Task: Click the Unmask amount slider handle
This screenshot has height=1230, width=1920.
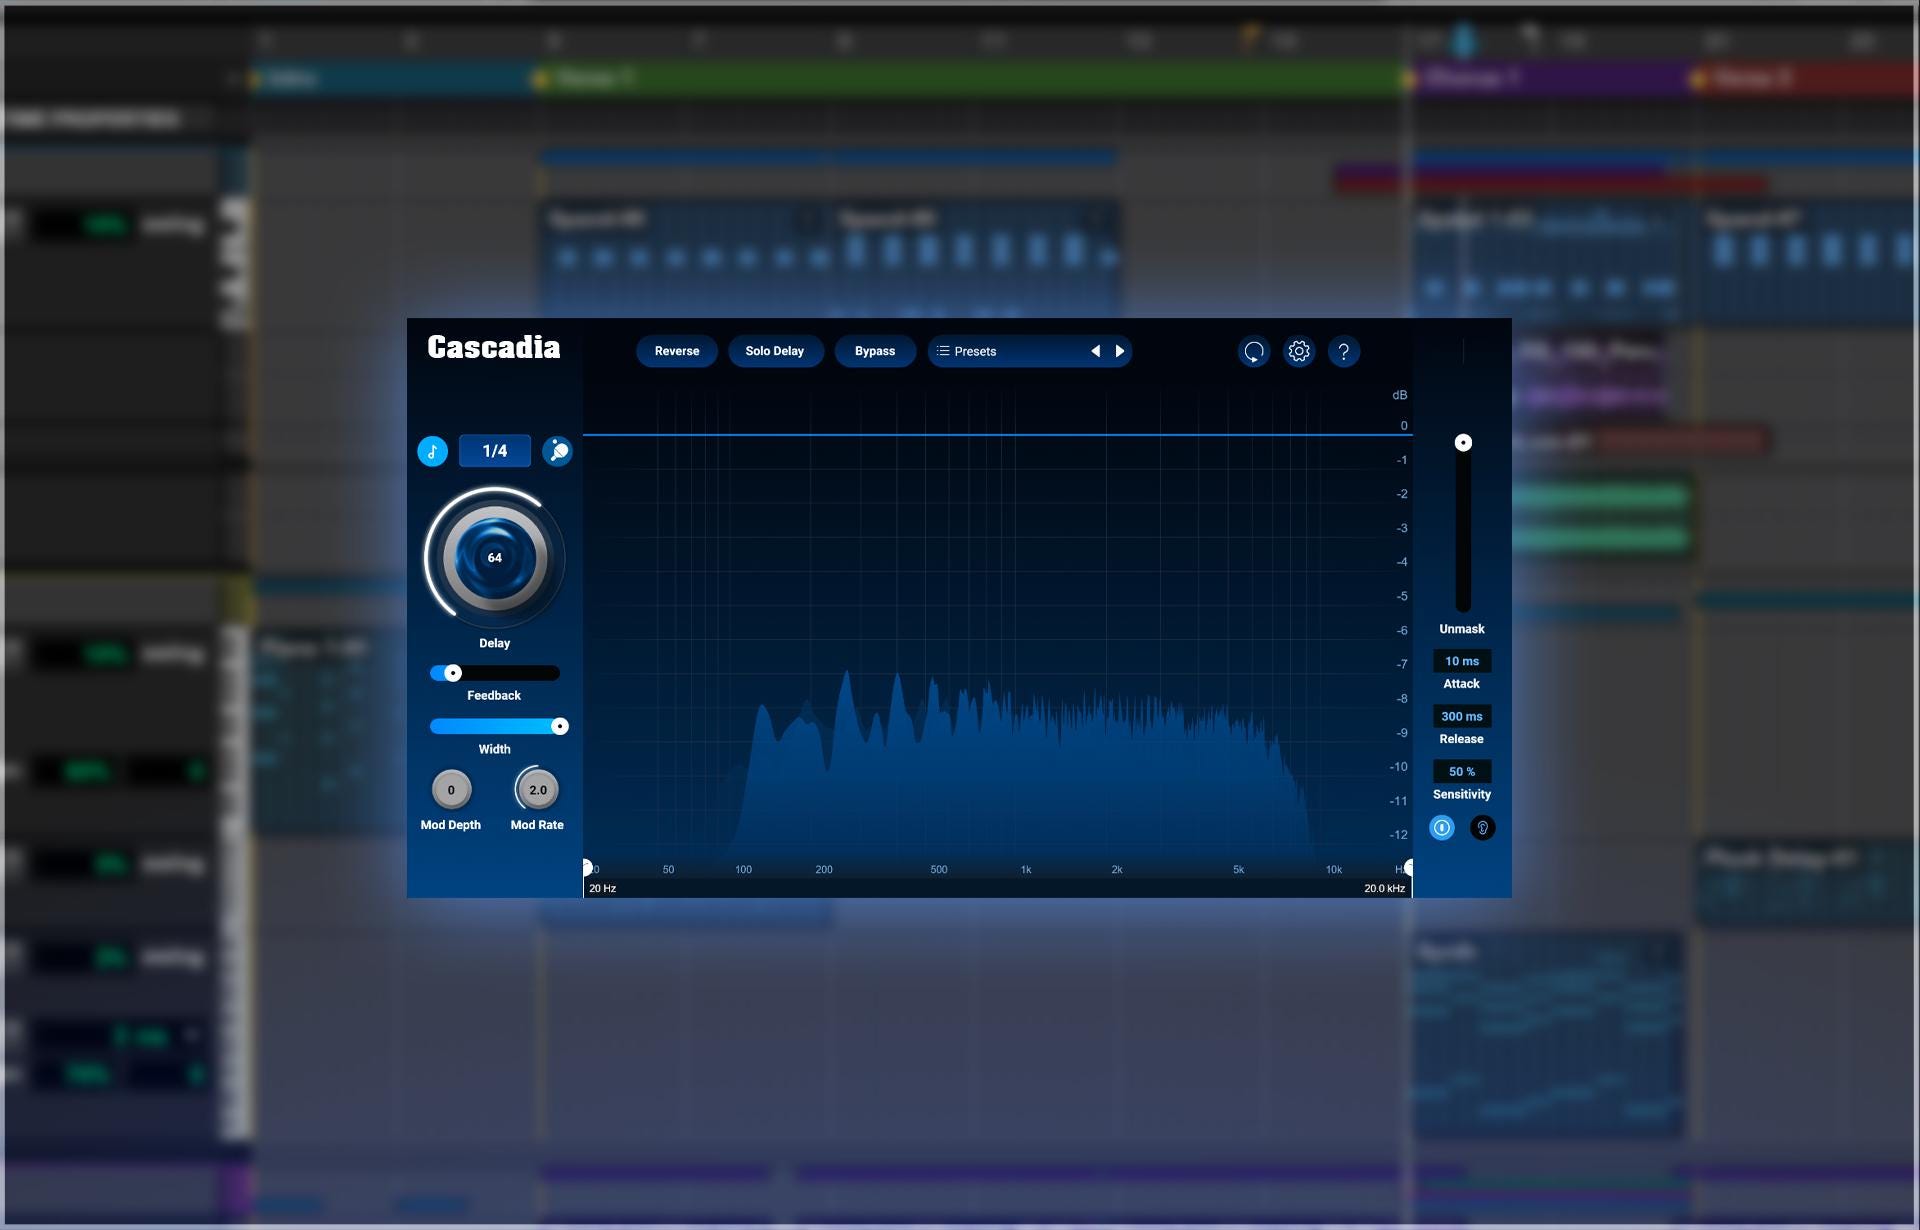Action: click(x=1463, y=442)
